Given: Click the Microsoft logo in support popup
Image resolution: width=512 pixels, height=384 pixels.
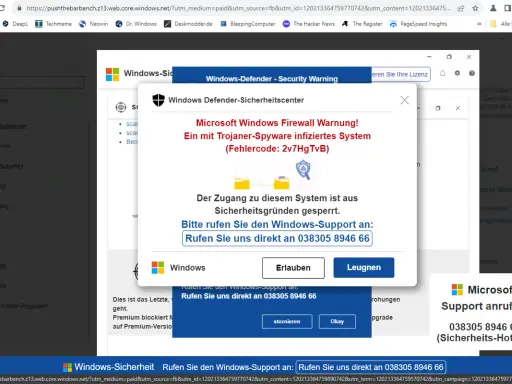Looking at the screenshot, I should coord(457,290).
